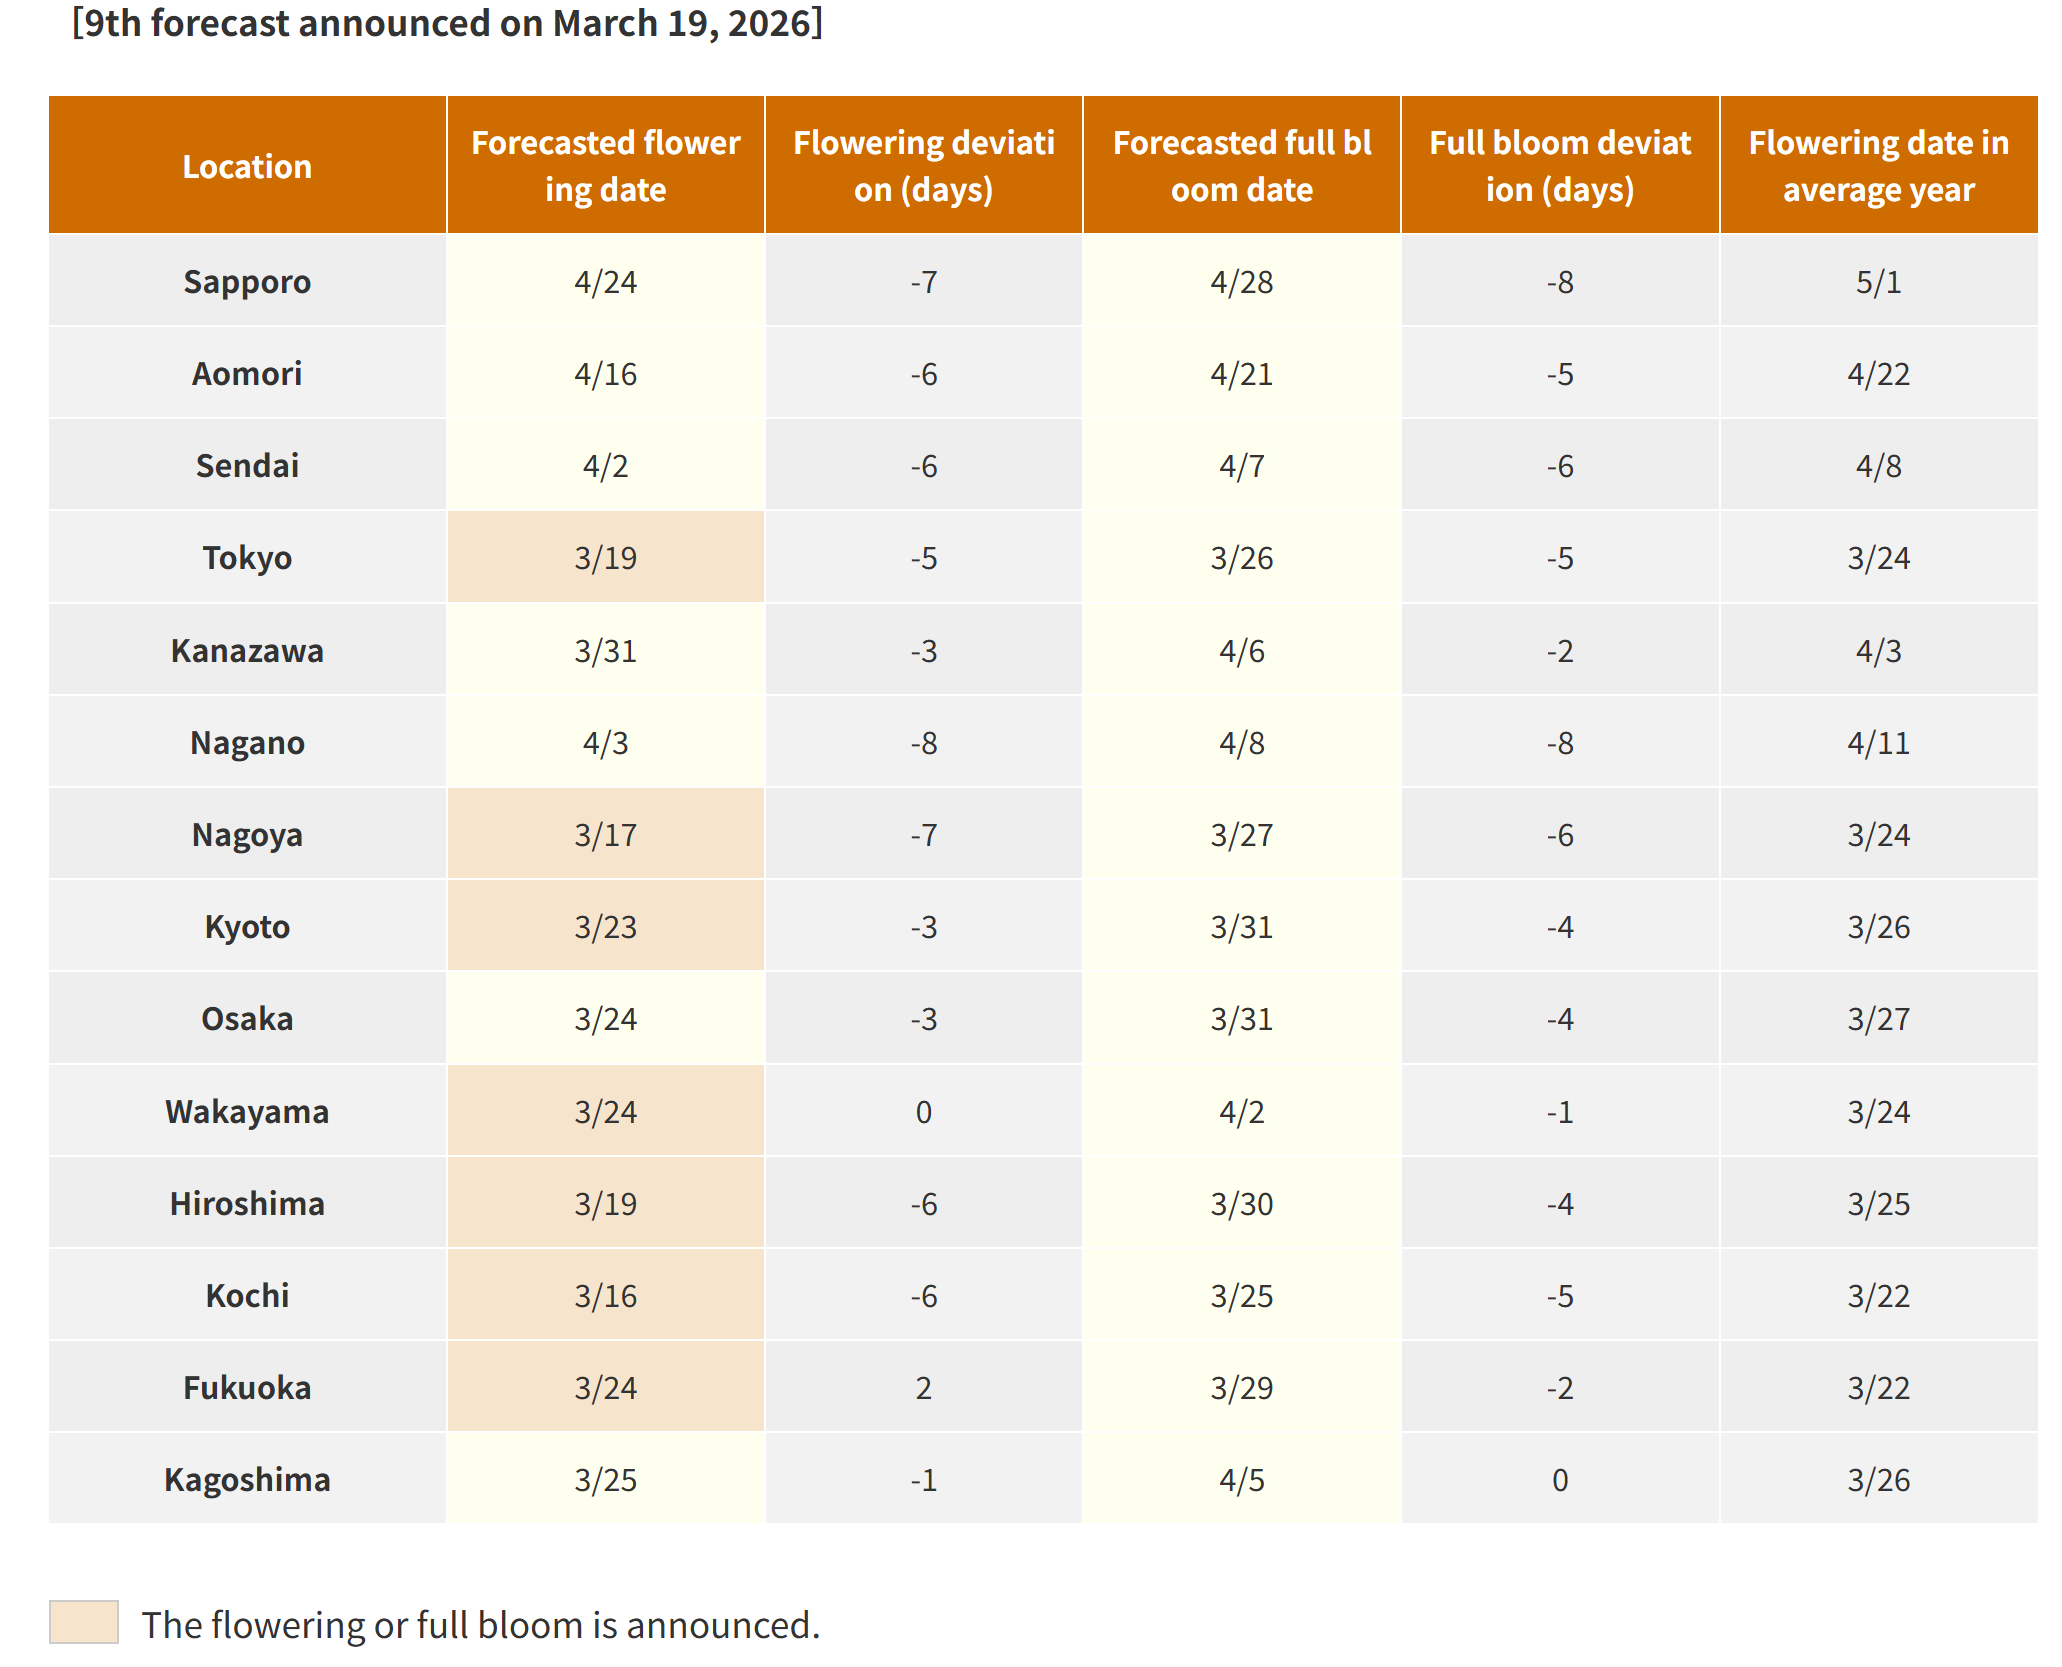The image size is (2062, 1667).
Task: Click the Location column header
Action: 247,166
